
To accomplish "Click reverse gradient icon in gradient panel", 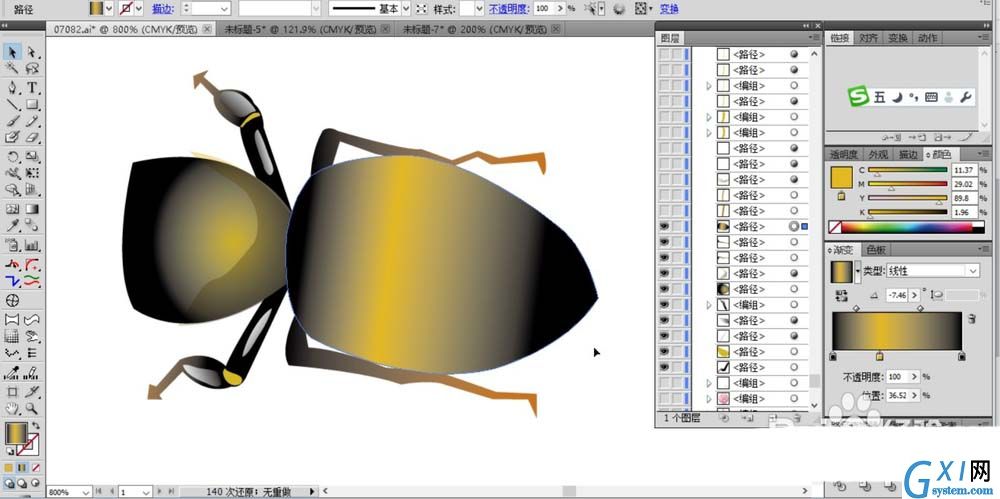I will click(841, 295).
